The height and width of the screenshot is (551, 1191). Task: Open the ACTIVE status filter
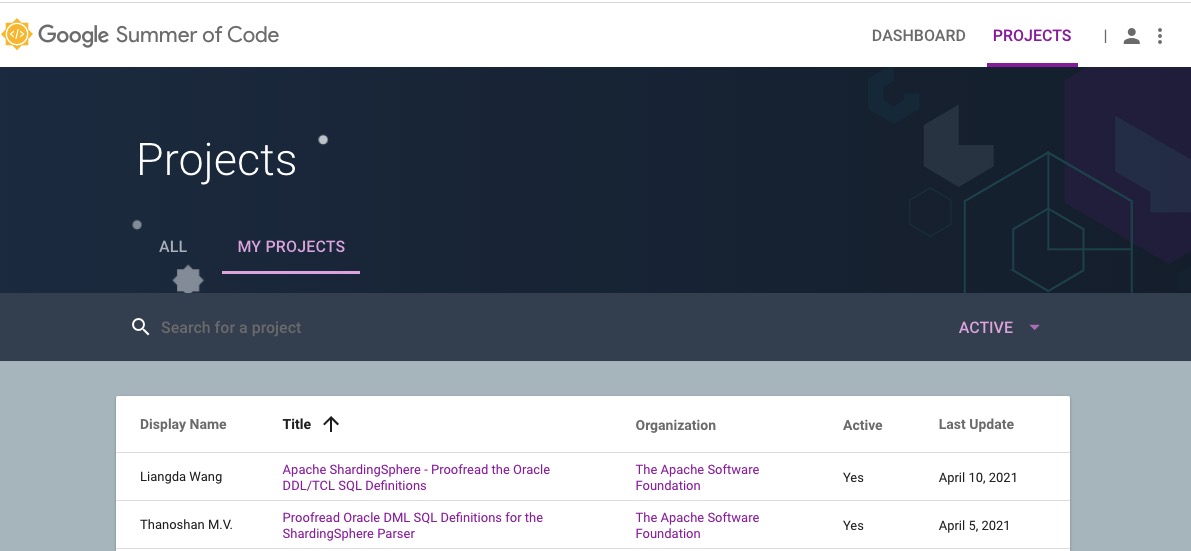click(x=986, y=327)
